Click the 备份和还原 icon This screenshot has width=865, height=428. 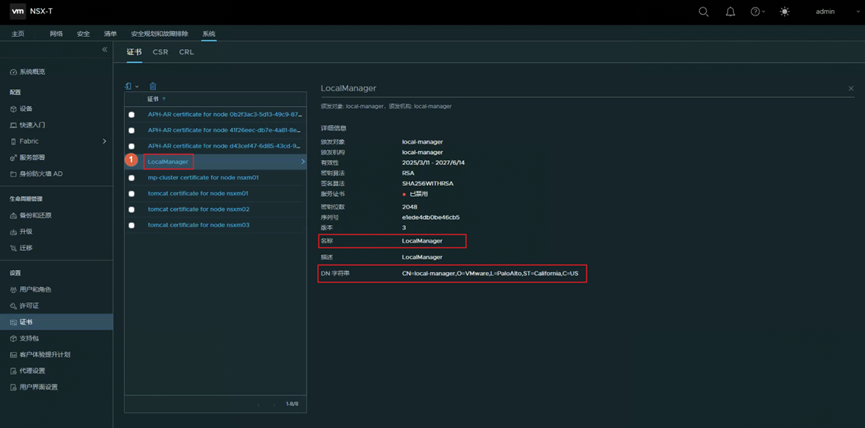(x=14, y=215)
